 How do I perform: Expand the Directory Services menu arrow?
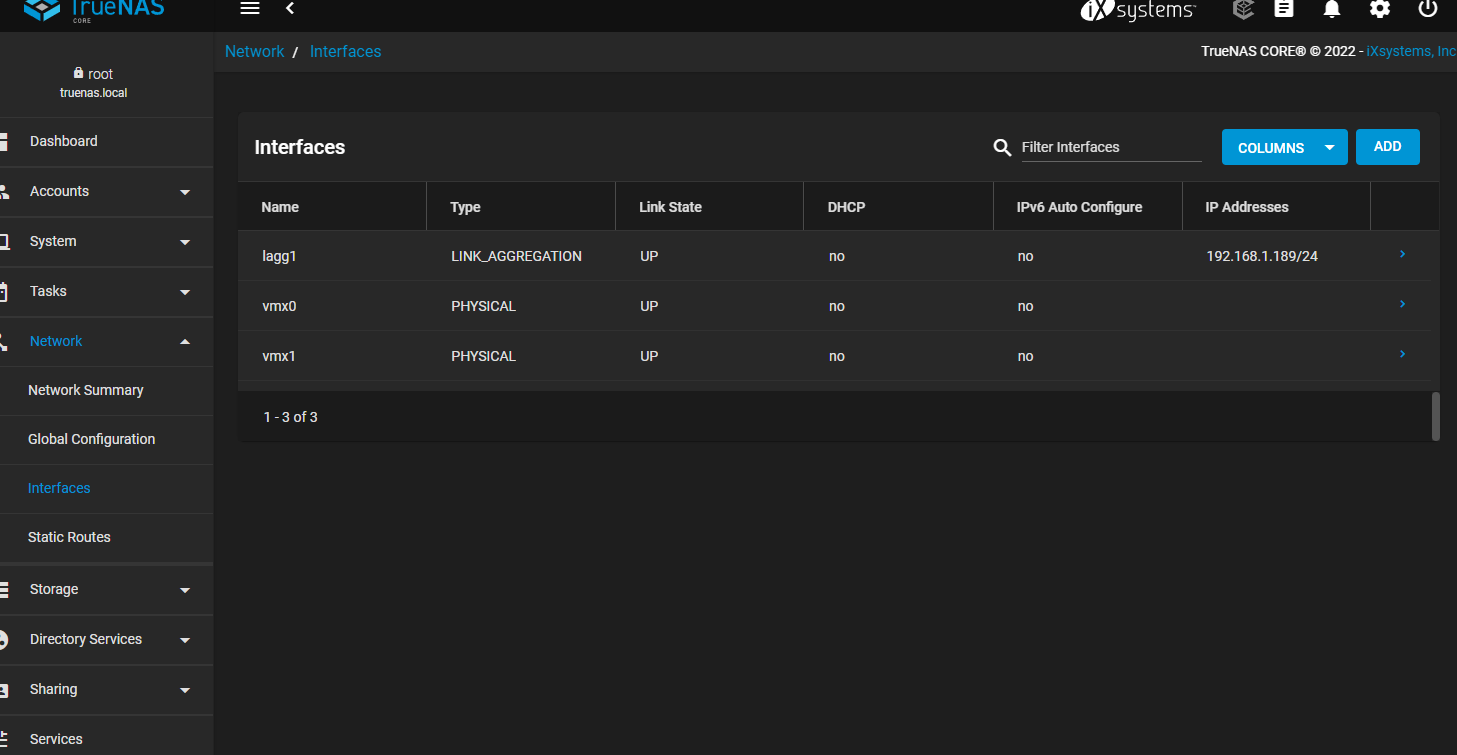click(x=185, y=640)
